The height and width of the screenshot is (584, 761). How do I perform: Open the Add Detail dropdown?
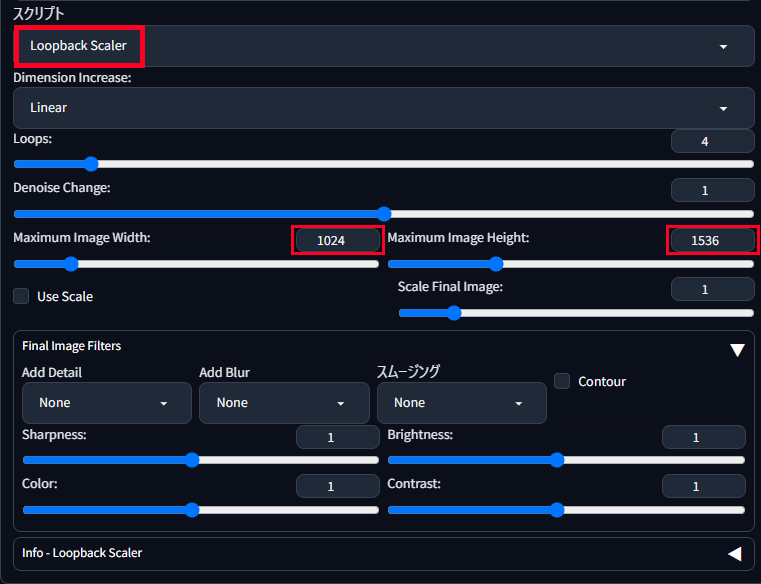click(x=107, y=403)
